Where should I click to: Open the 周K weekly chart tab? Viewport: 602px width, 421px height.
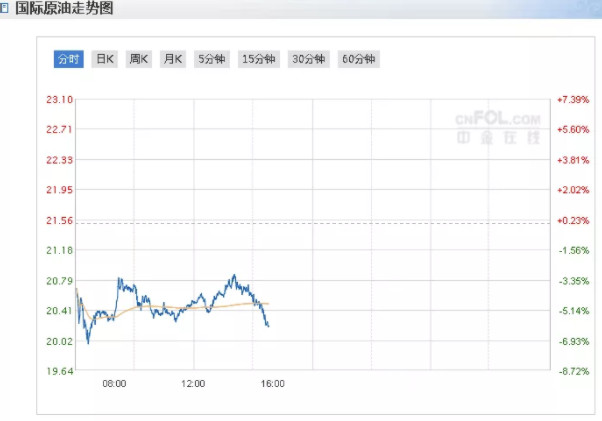tap(139, 59)
